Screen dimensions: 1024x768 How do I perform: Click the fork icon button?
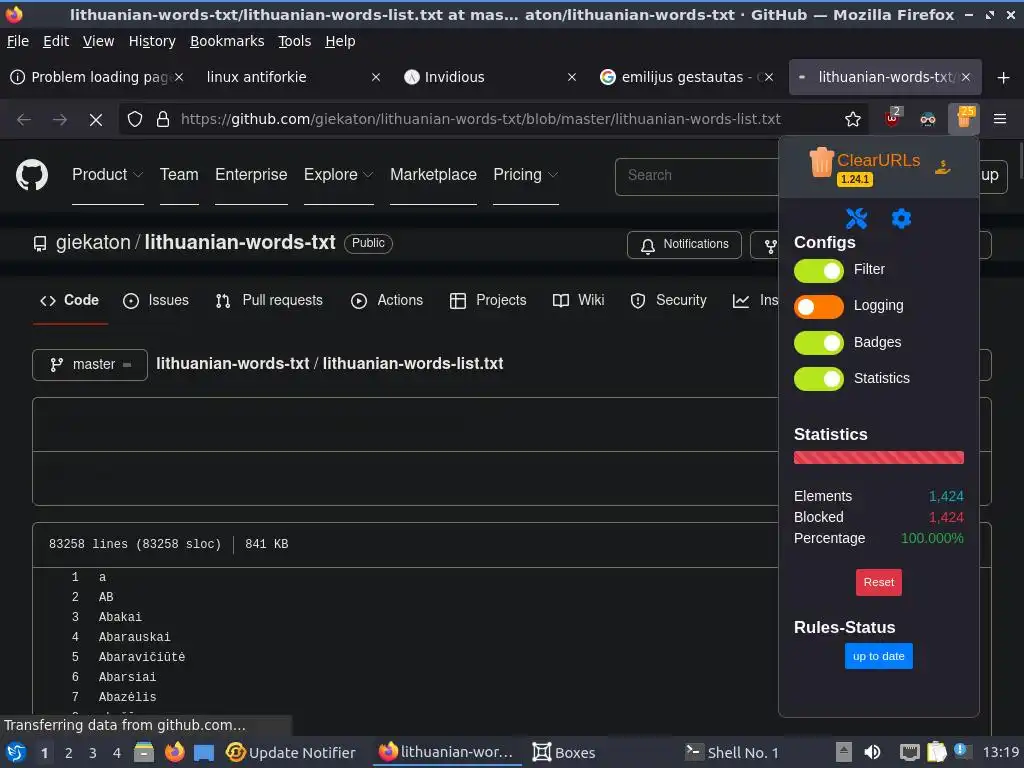[771, 246]
